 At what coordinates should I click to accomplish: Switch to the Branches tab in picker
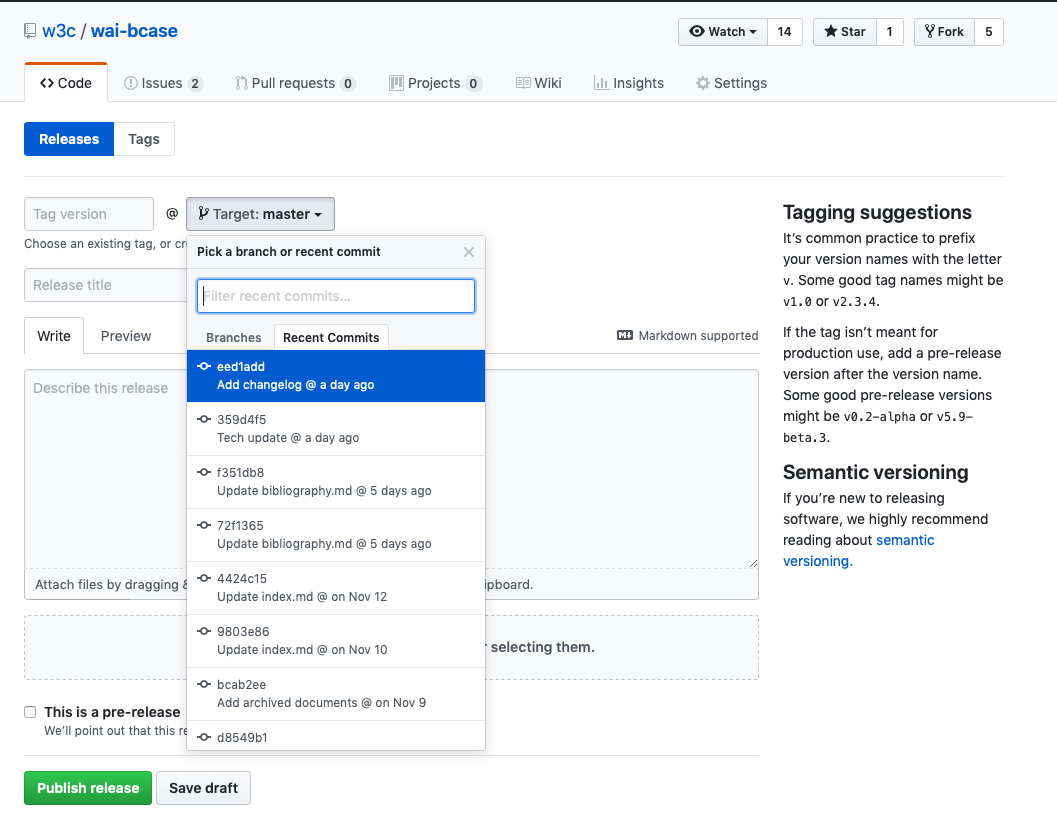pyautogui.click(x=233, y=338)
